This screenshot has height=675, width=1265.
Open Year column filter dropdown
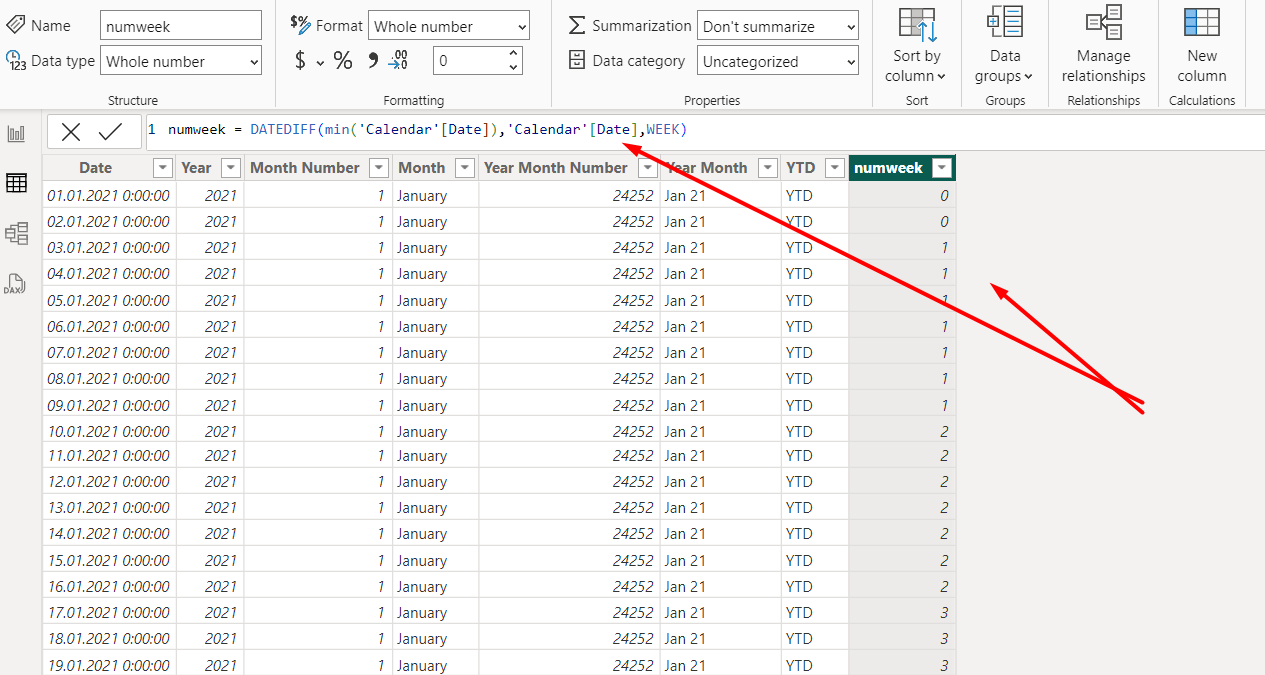click(231, 168)
